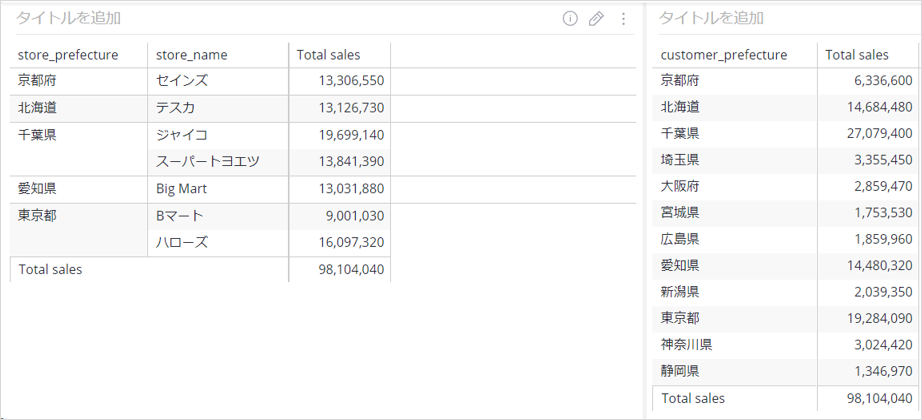
Task: Select 静岡県 customer prefecture row
Action: coord(785,372)
